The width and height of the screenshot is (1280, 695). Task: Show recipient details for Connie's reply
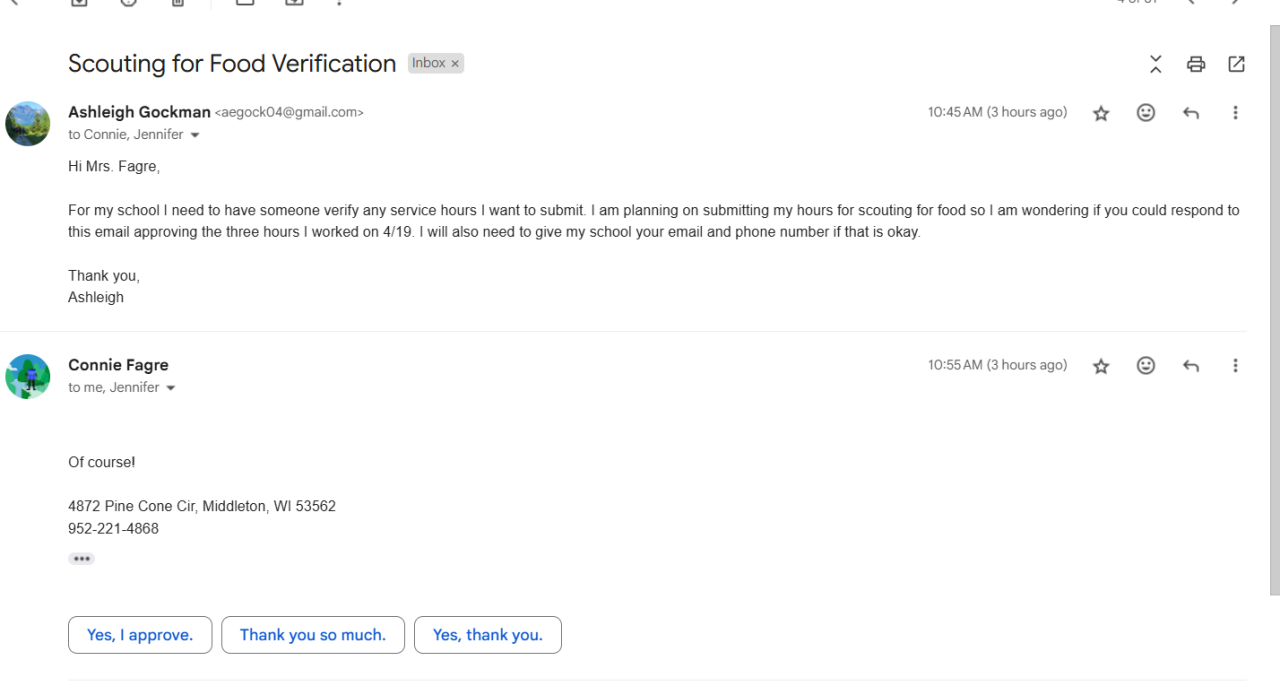point(170,388)
